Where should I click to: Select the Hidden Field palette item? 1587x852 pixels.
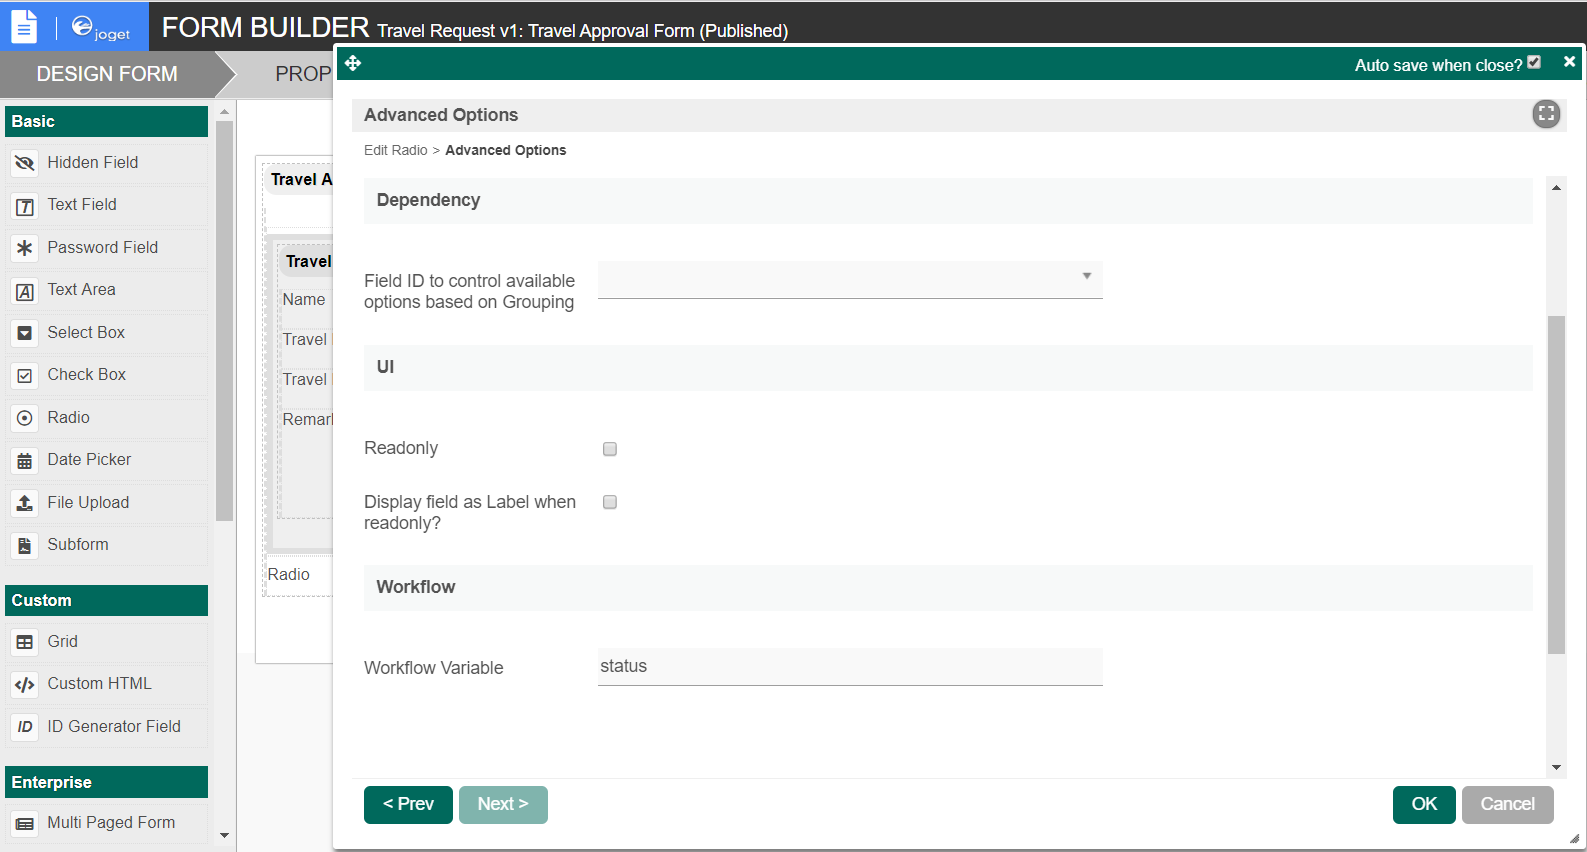(x=107, y=163)
